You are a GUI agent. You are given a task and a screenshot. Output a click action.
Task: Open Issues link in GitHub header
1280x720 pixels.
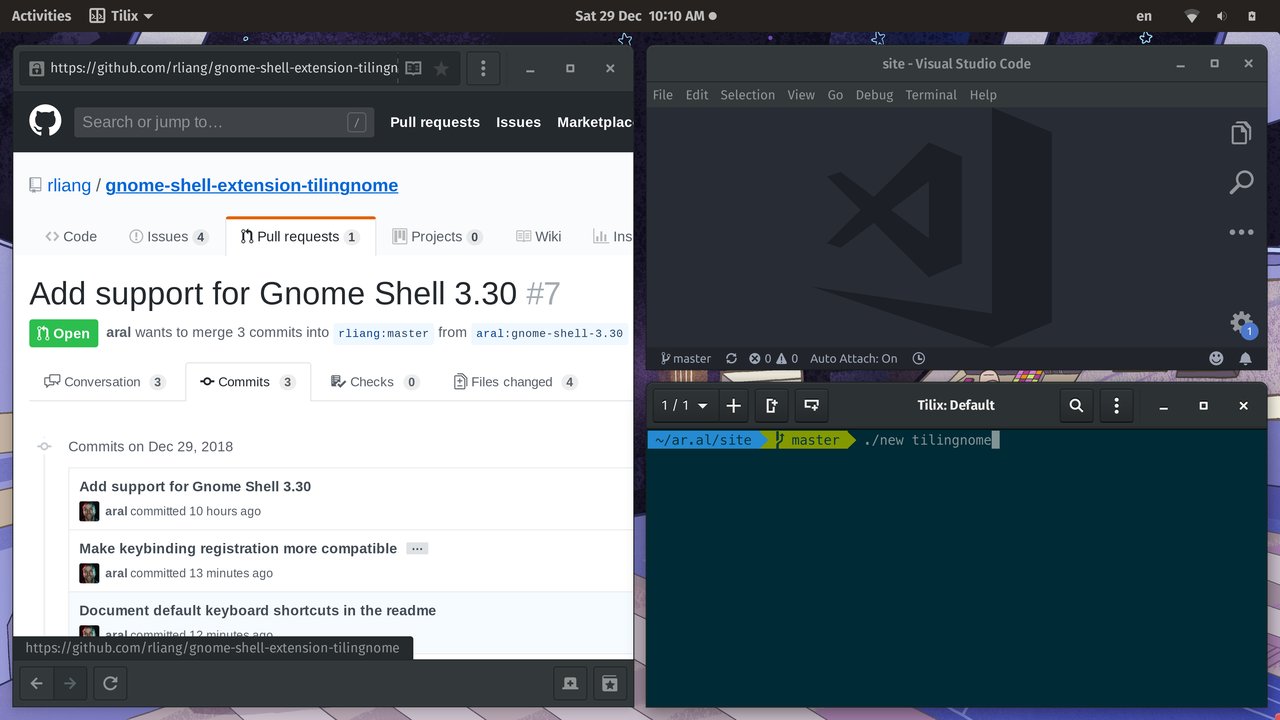tap(518, 122)
